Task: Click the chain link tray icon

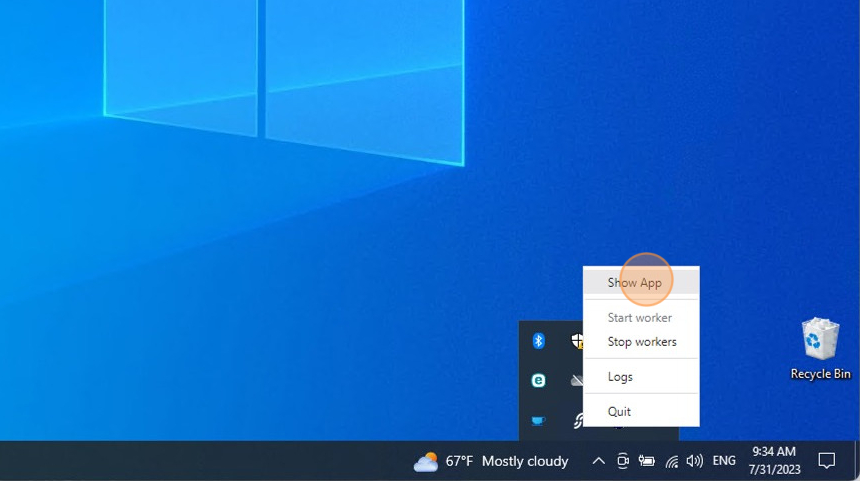Action: tap(577, 420)
